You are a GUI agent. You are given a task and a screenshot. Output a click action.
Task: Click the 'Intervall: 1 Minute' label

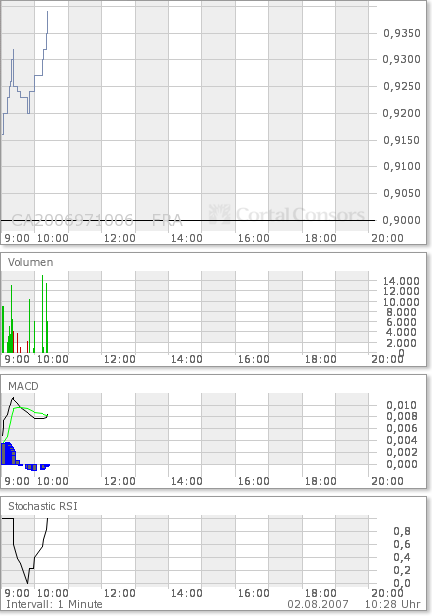54,604
